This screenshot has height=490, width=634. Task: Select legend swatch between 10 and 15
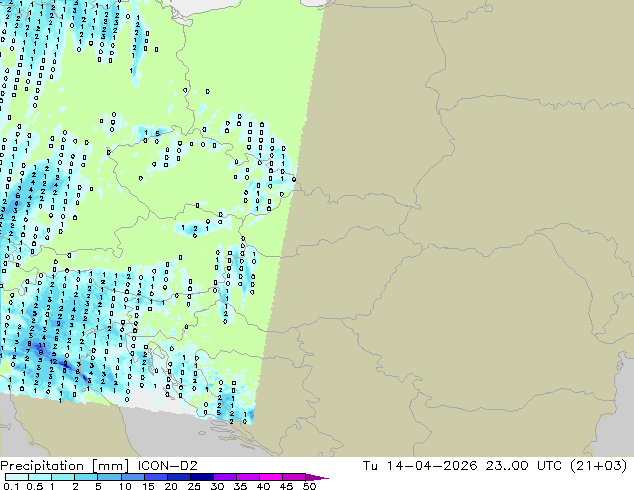(x=132, y=477)
